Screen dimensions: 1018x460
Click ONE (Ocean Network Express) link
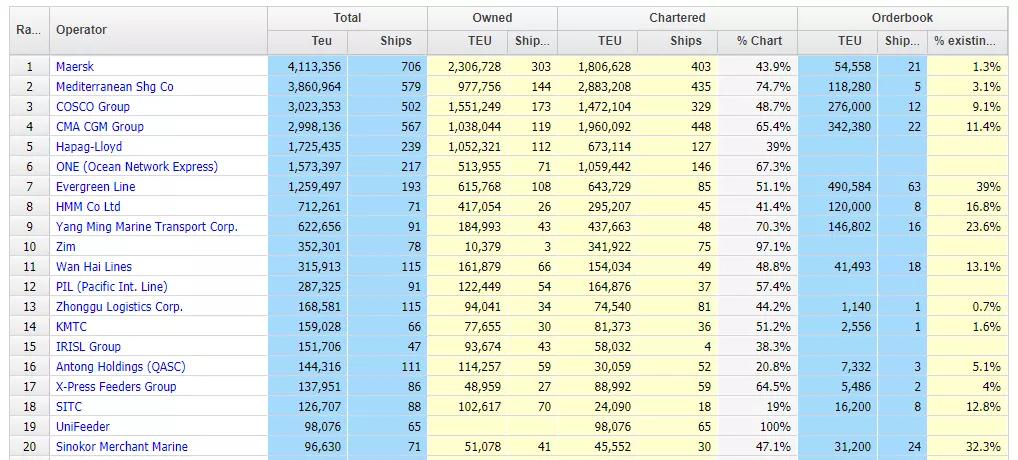[x=136, y=167]
